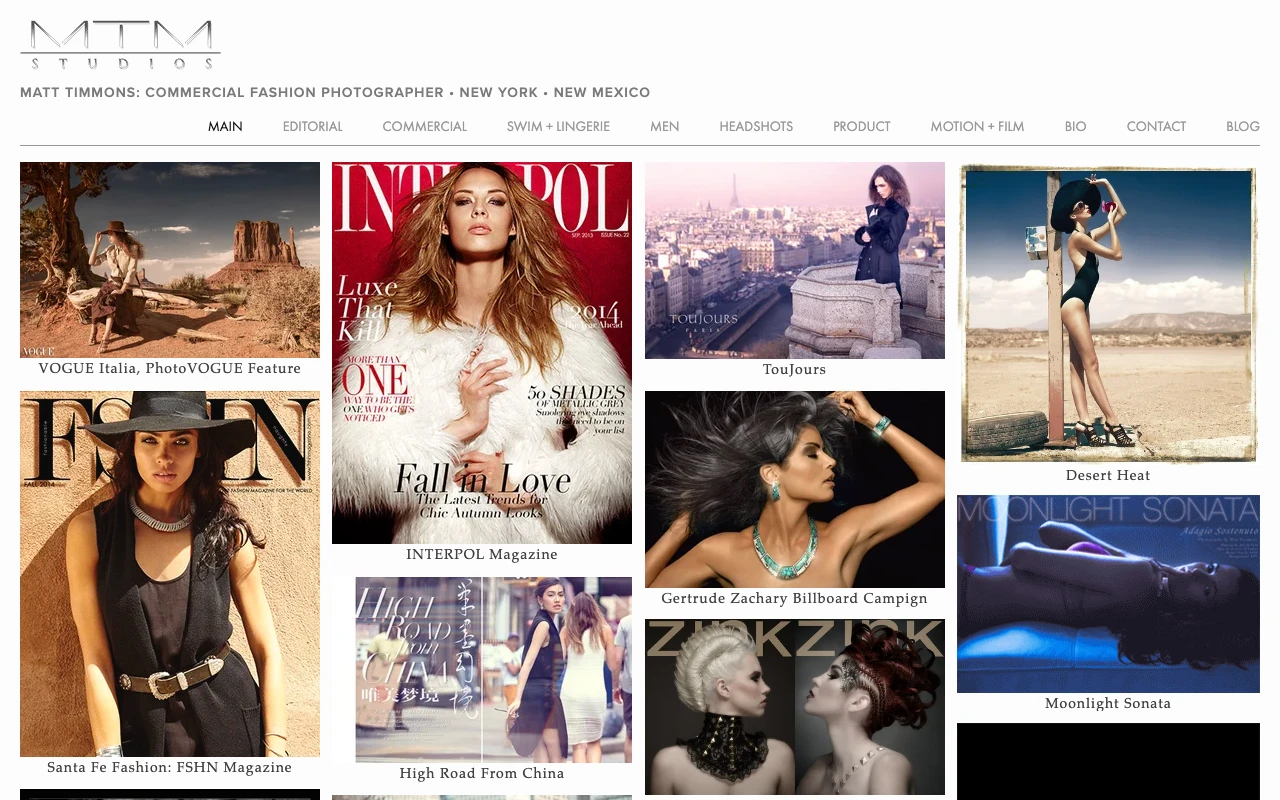Screen dimensions: 1280x800
Task: View the BIO page
Action: click(1075, 126)
